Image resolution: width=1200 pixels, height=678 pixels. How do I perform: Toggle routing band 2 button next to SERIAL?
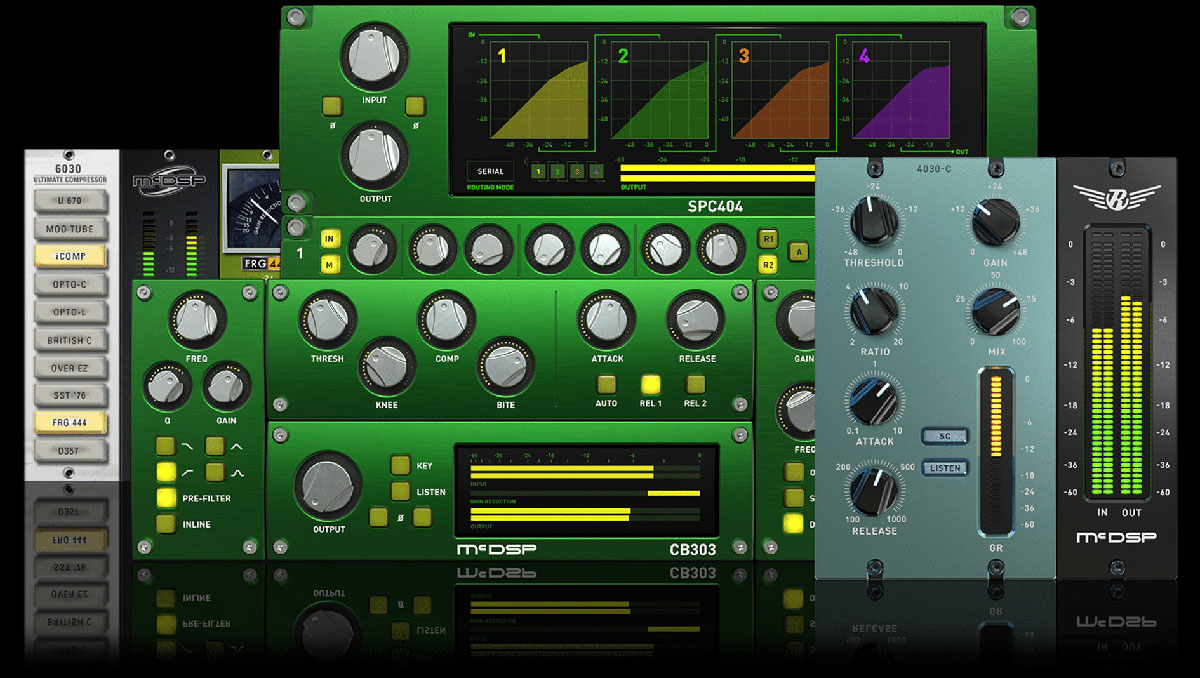tap(557, 172)
